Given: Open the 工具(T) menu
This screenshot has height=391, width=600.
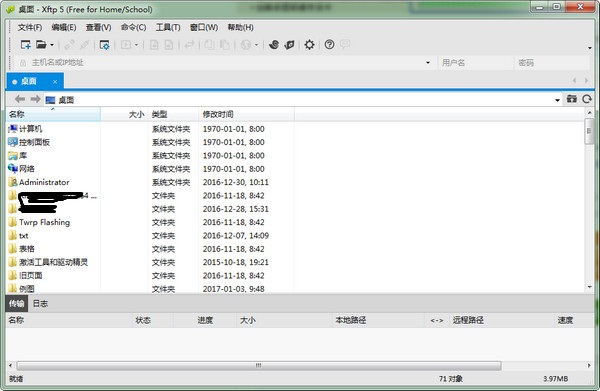Looking at the screenshot, I should coord(168,28).
